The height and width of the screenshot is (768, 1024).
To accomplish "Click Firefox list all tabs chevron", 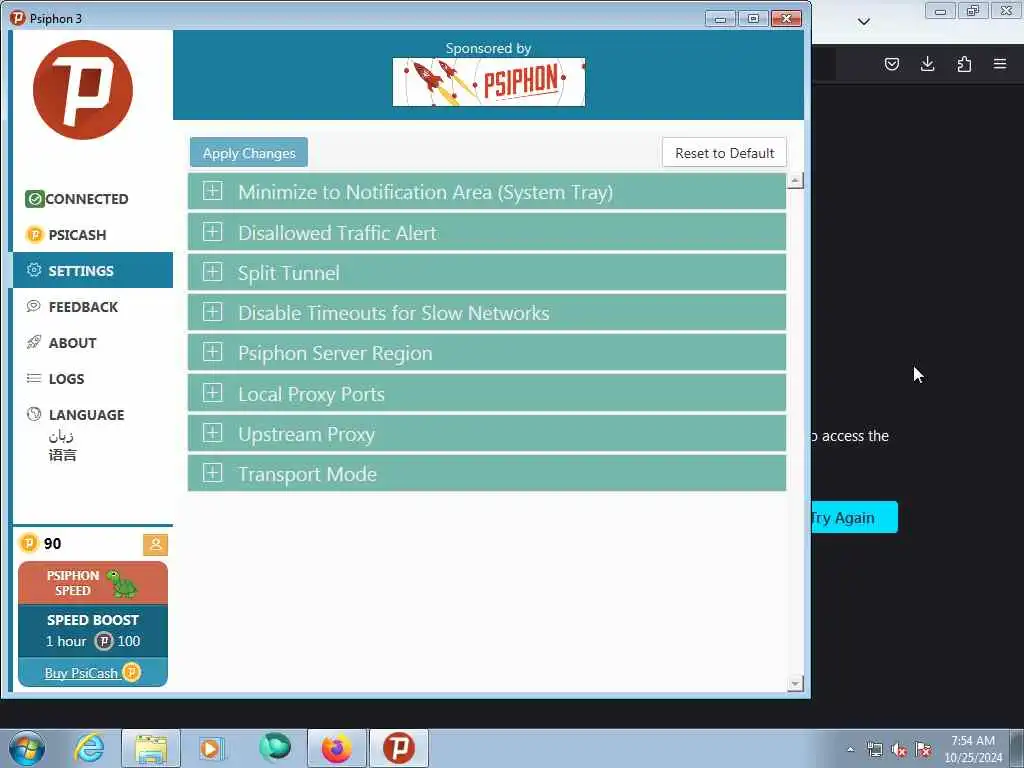I will (x=863, y=22).
